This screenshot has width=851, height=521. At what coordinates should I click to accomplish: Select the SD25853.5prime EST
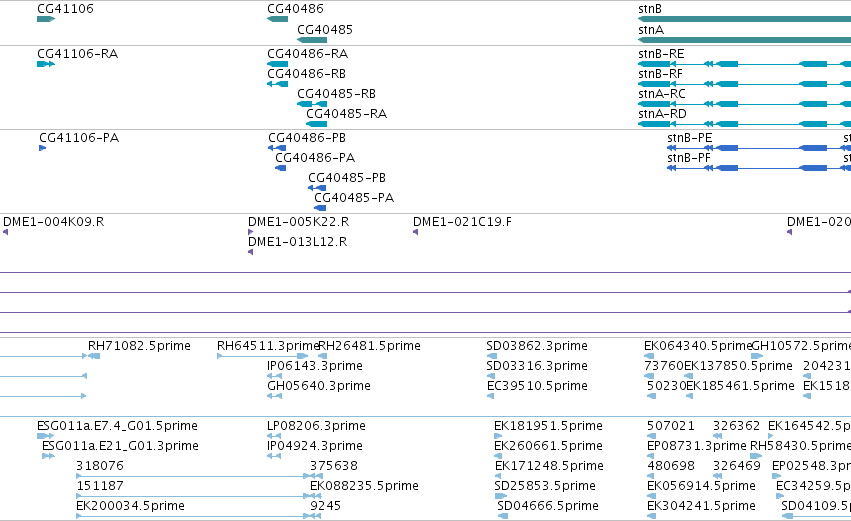pyautogui.click(x=500, y=496)
